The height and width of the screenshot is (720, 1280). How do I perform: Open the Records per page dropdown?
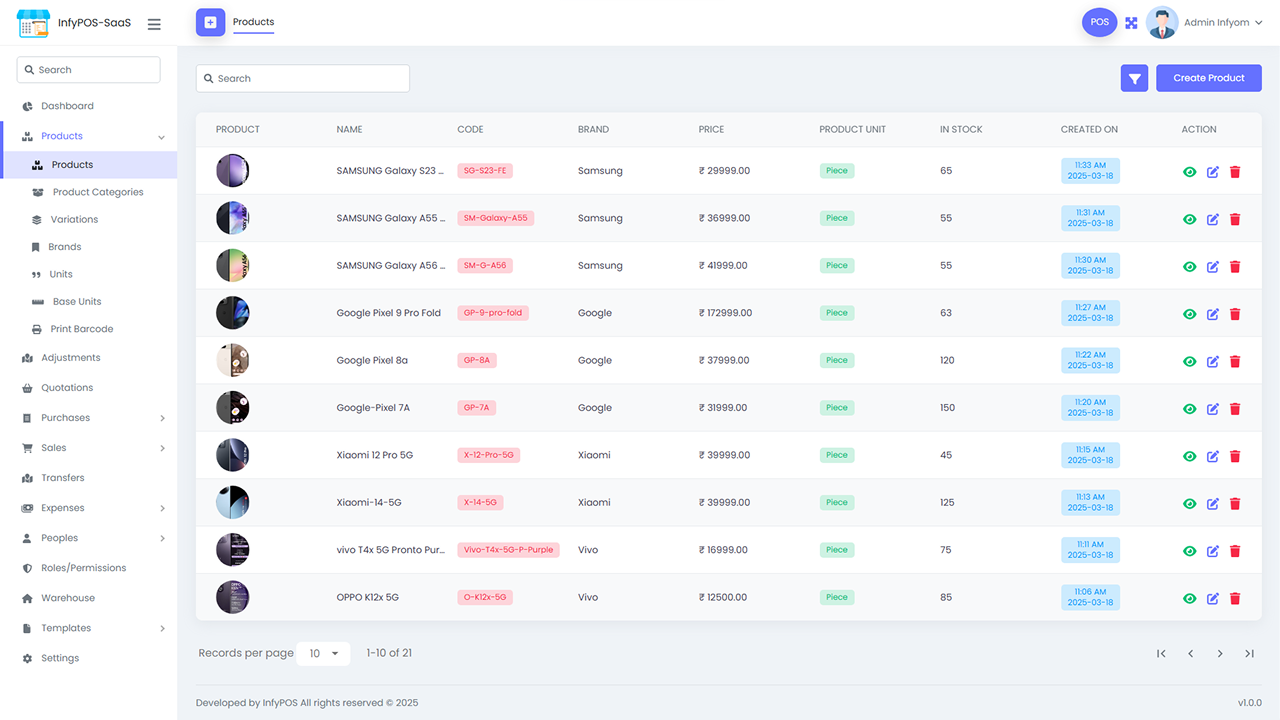point(323,653)
